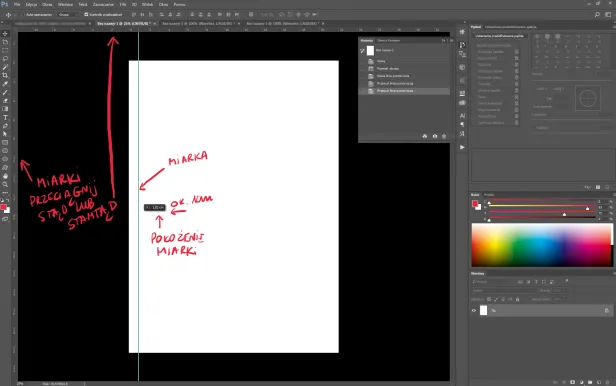Create new document from current state
The width and height of the screenshot is (616, 386).
pos(425,136)
